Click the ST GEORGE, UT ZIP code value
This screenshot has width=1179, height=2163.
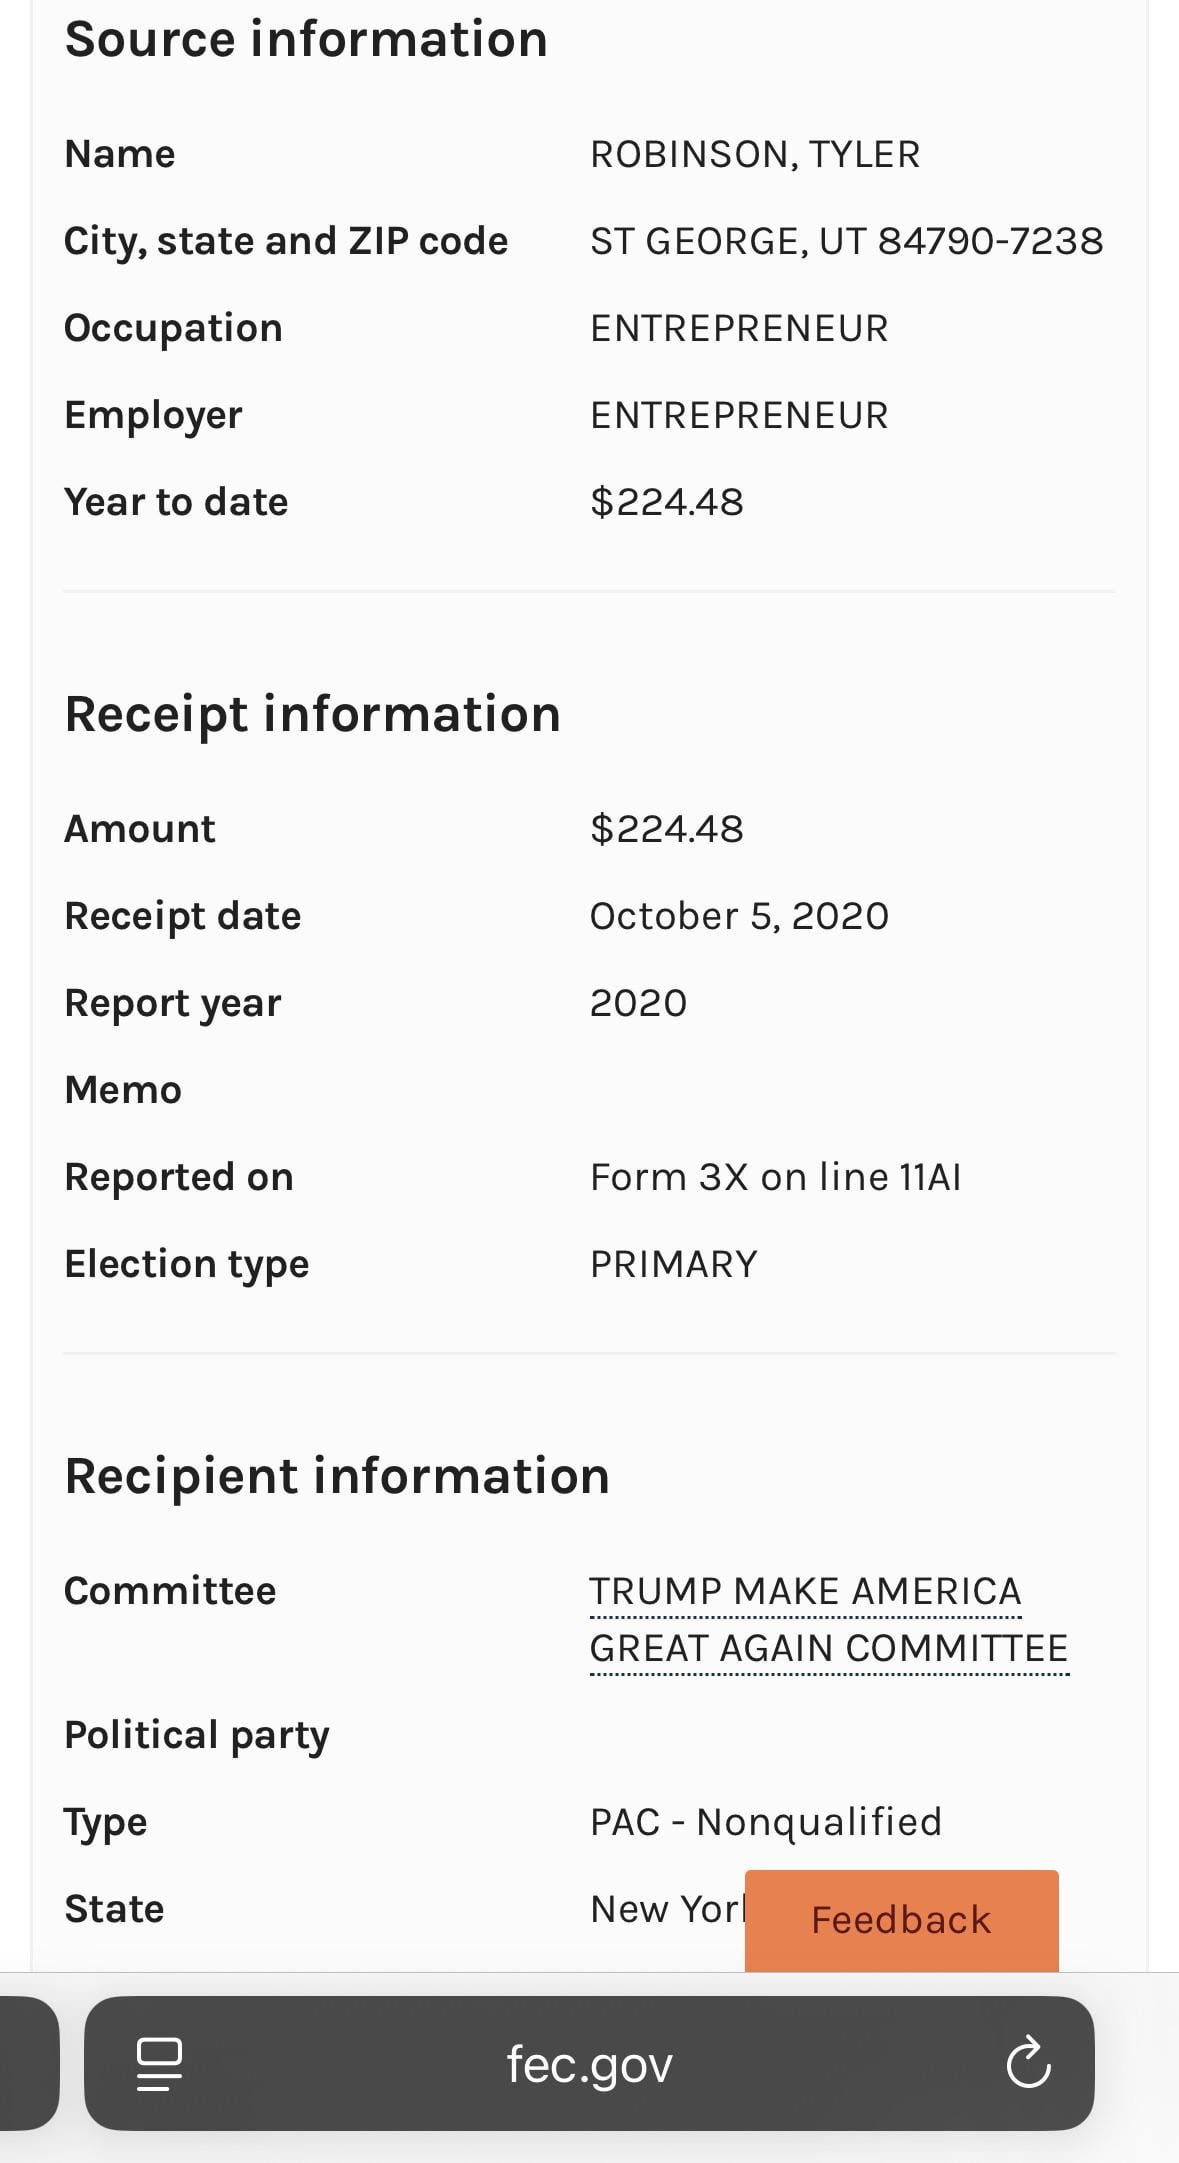[846, 241]
